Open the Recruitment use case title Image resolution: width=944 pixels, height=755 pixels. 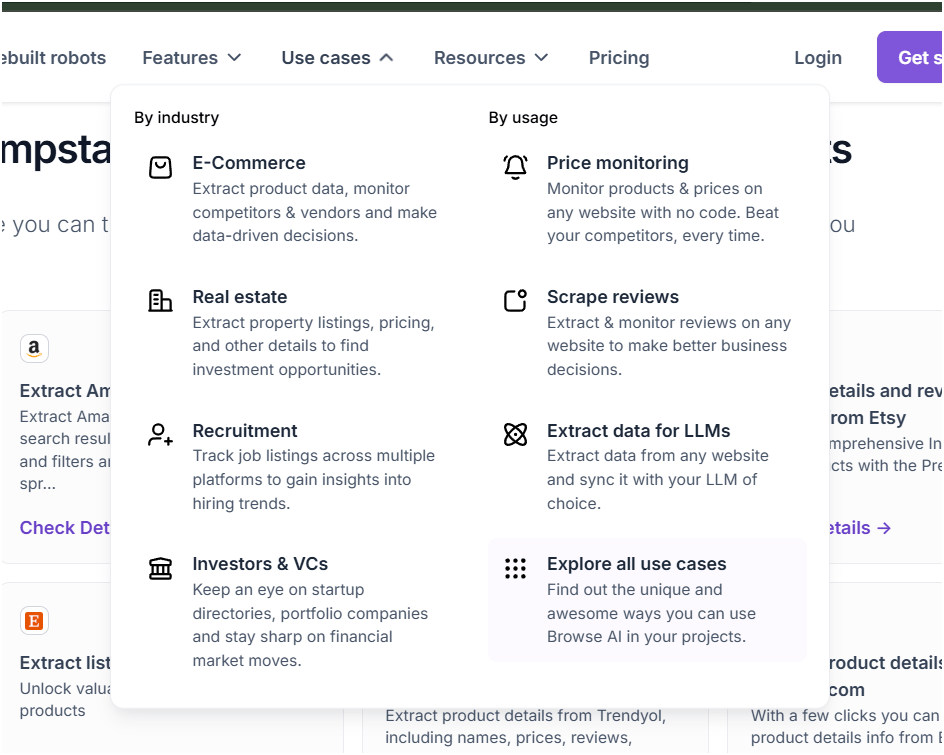(x=245, y=431)
